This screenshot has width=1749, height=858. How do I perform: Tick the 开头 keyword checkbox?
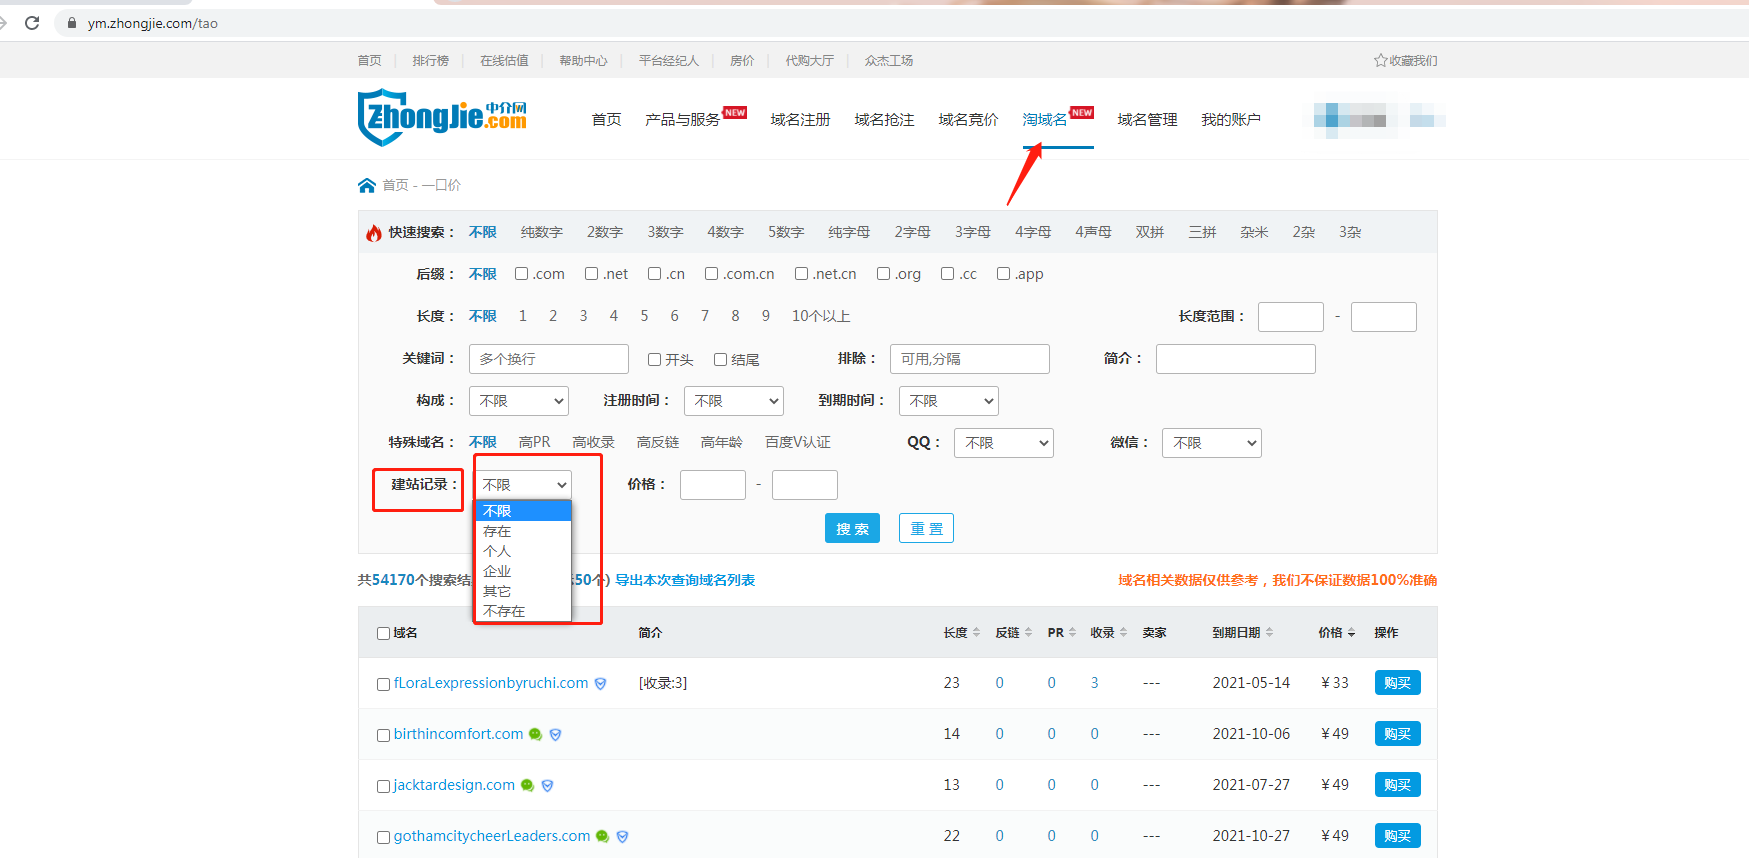pos(654,360)
